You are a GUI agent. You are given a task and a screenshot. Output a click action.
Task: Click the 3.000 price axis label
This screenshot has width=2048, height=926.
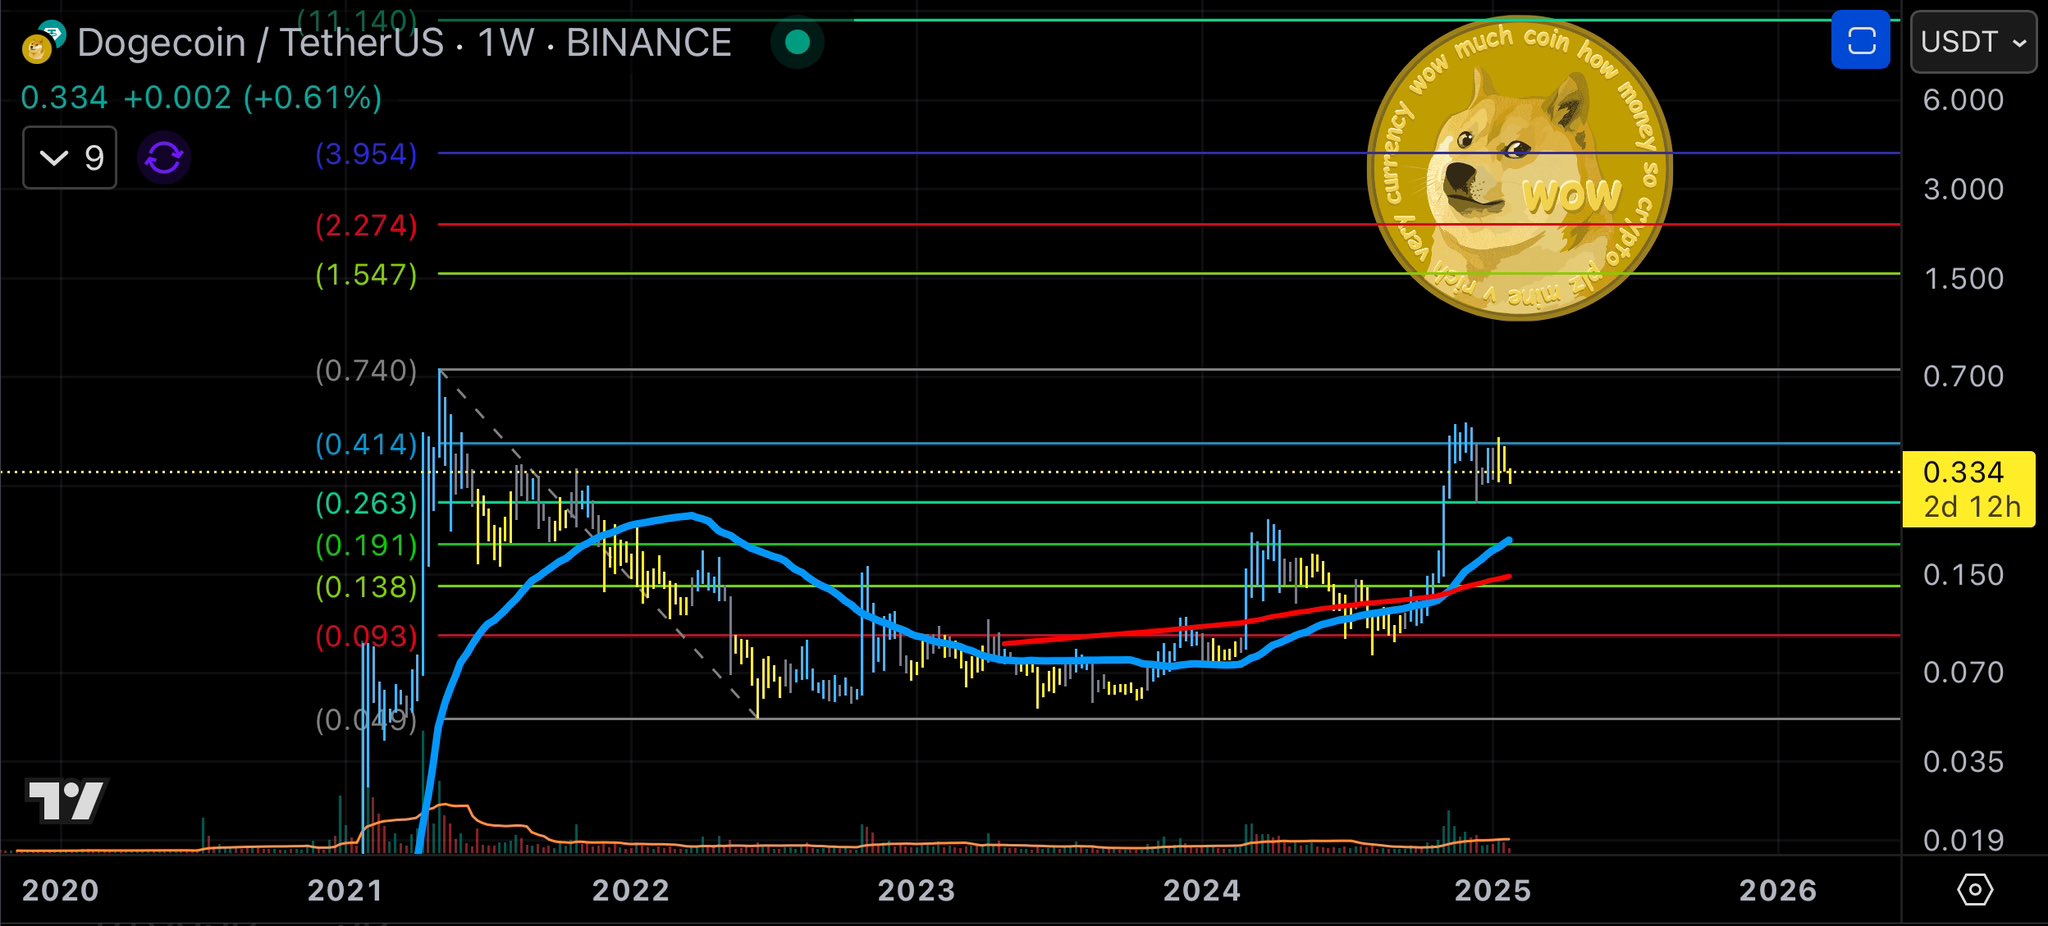[x=1963, y=189]
